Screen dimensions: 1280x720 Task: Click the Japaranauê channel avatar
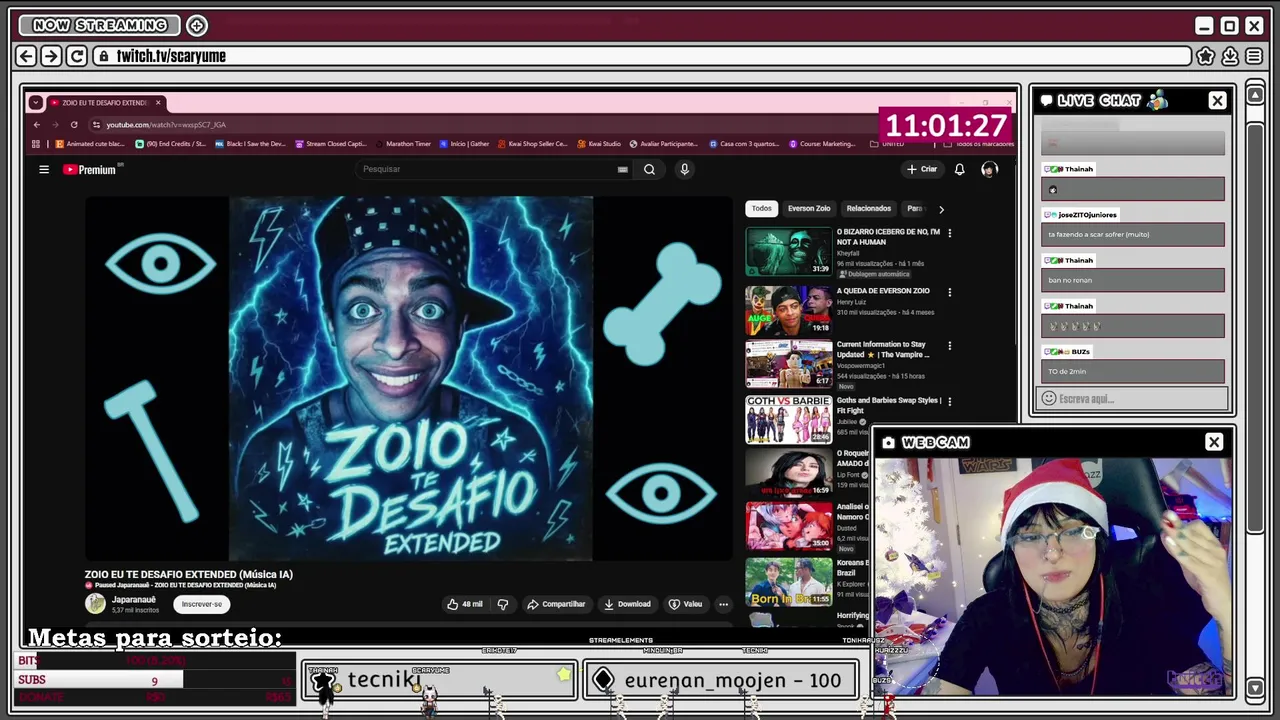click(95, 603)
